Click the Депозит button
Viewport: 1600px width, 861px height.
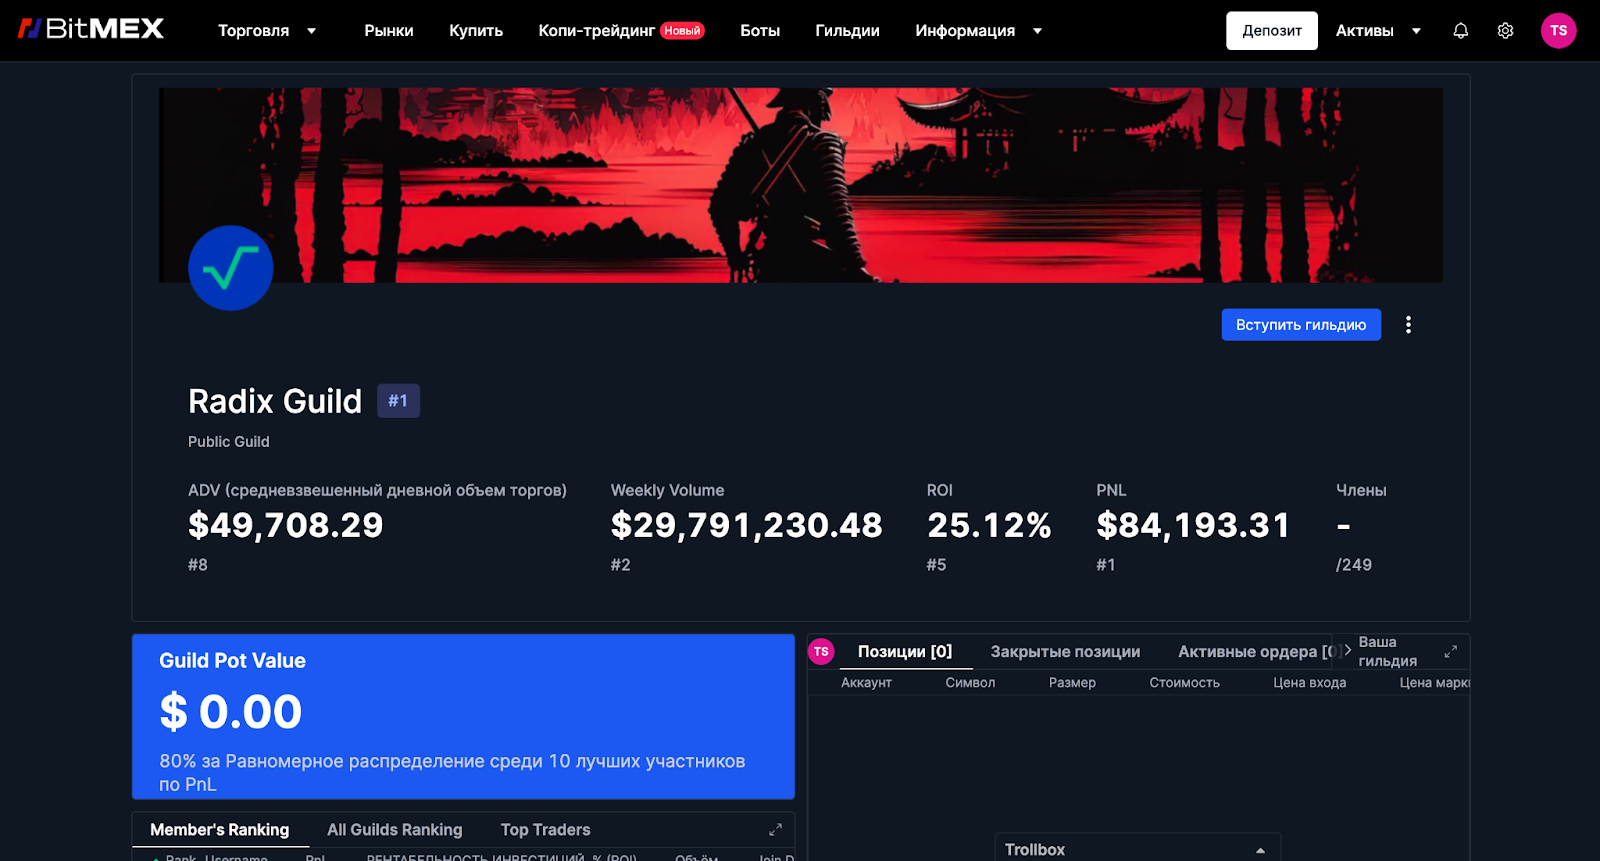point(1272,31)
